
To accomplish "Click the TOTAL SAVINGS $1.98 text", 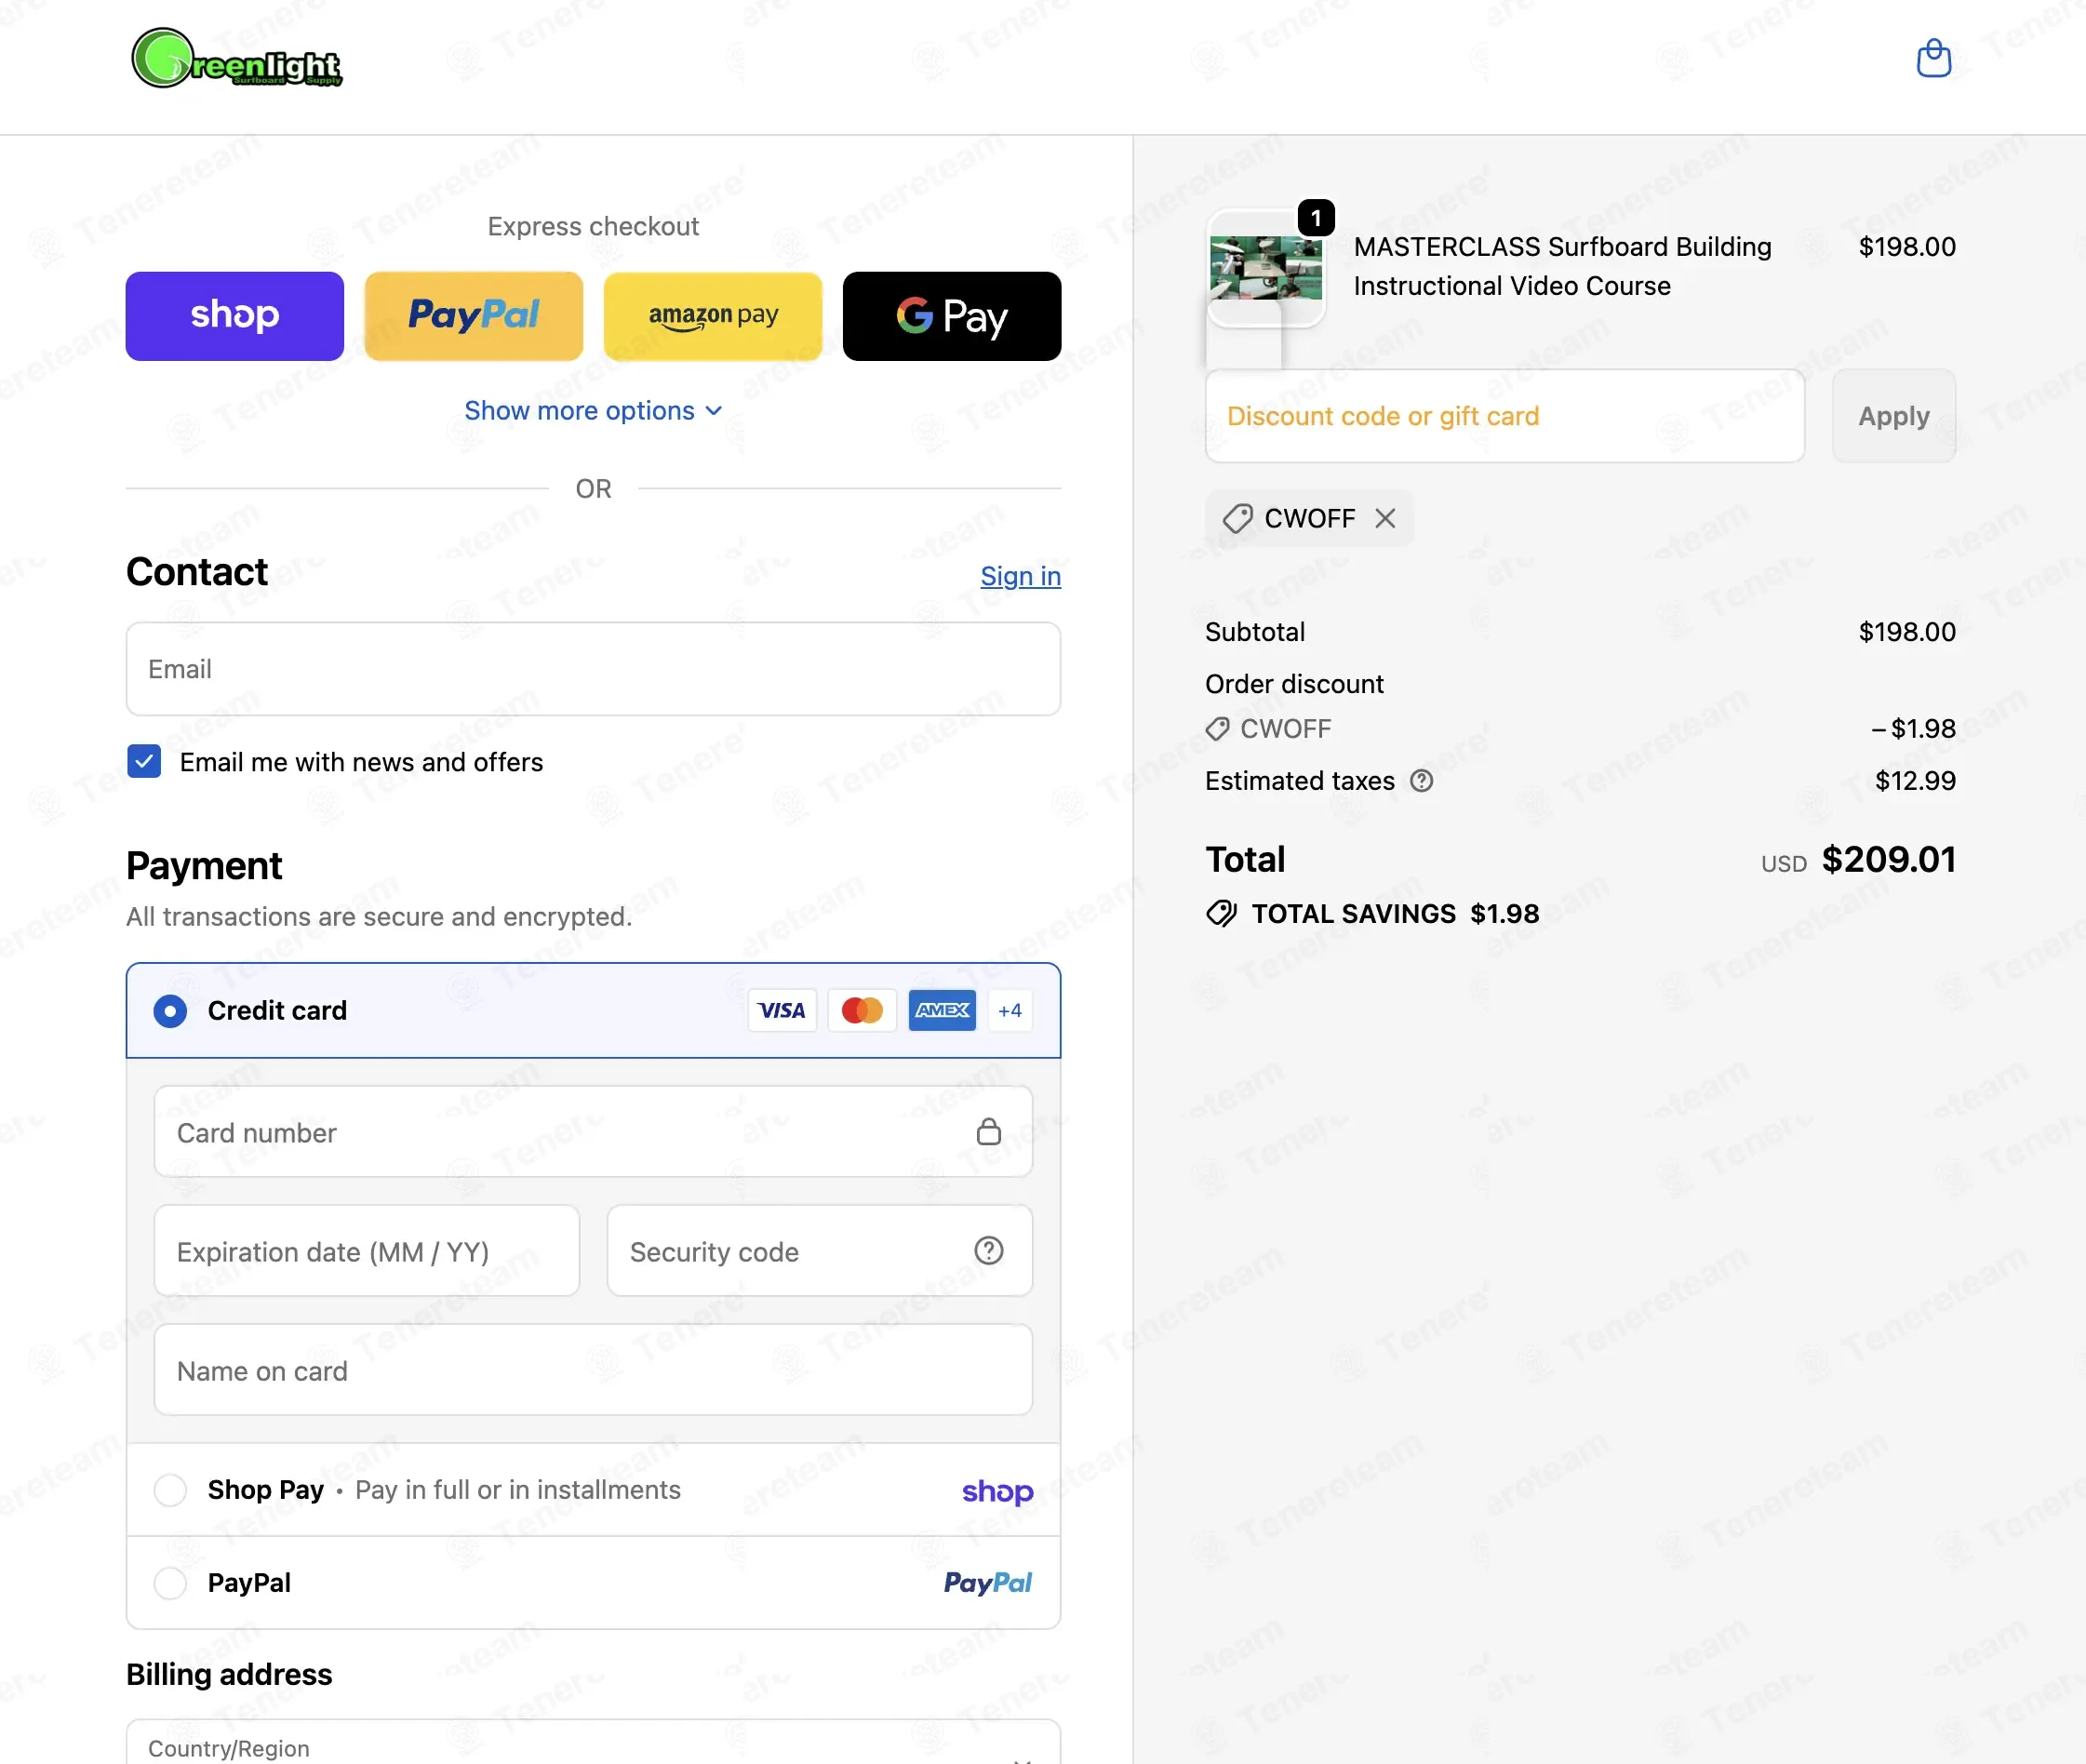I will point(1395,913).
